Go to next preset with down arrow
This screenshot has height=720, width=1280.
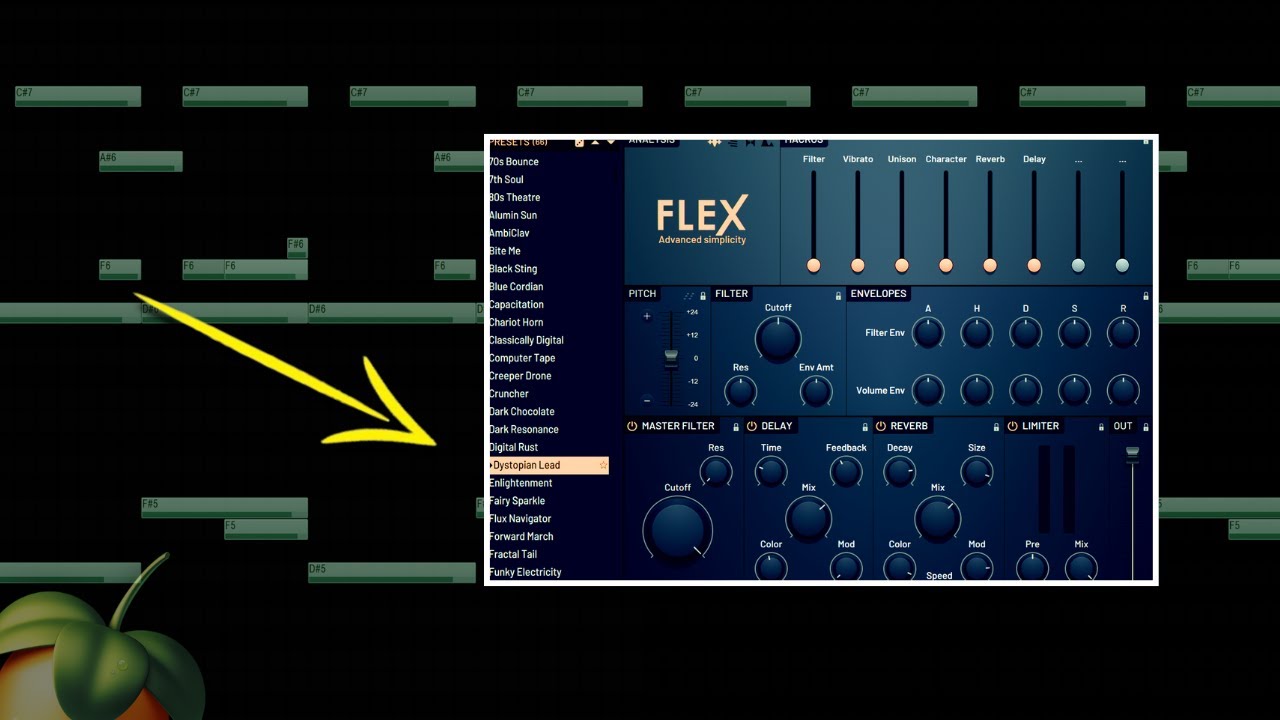[x=611, y=142]
